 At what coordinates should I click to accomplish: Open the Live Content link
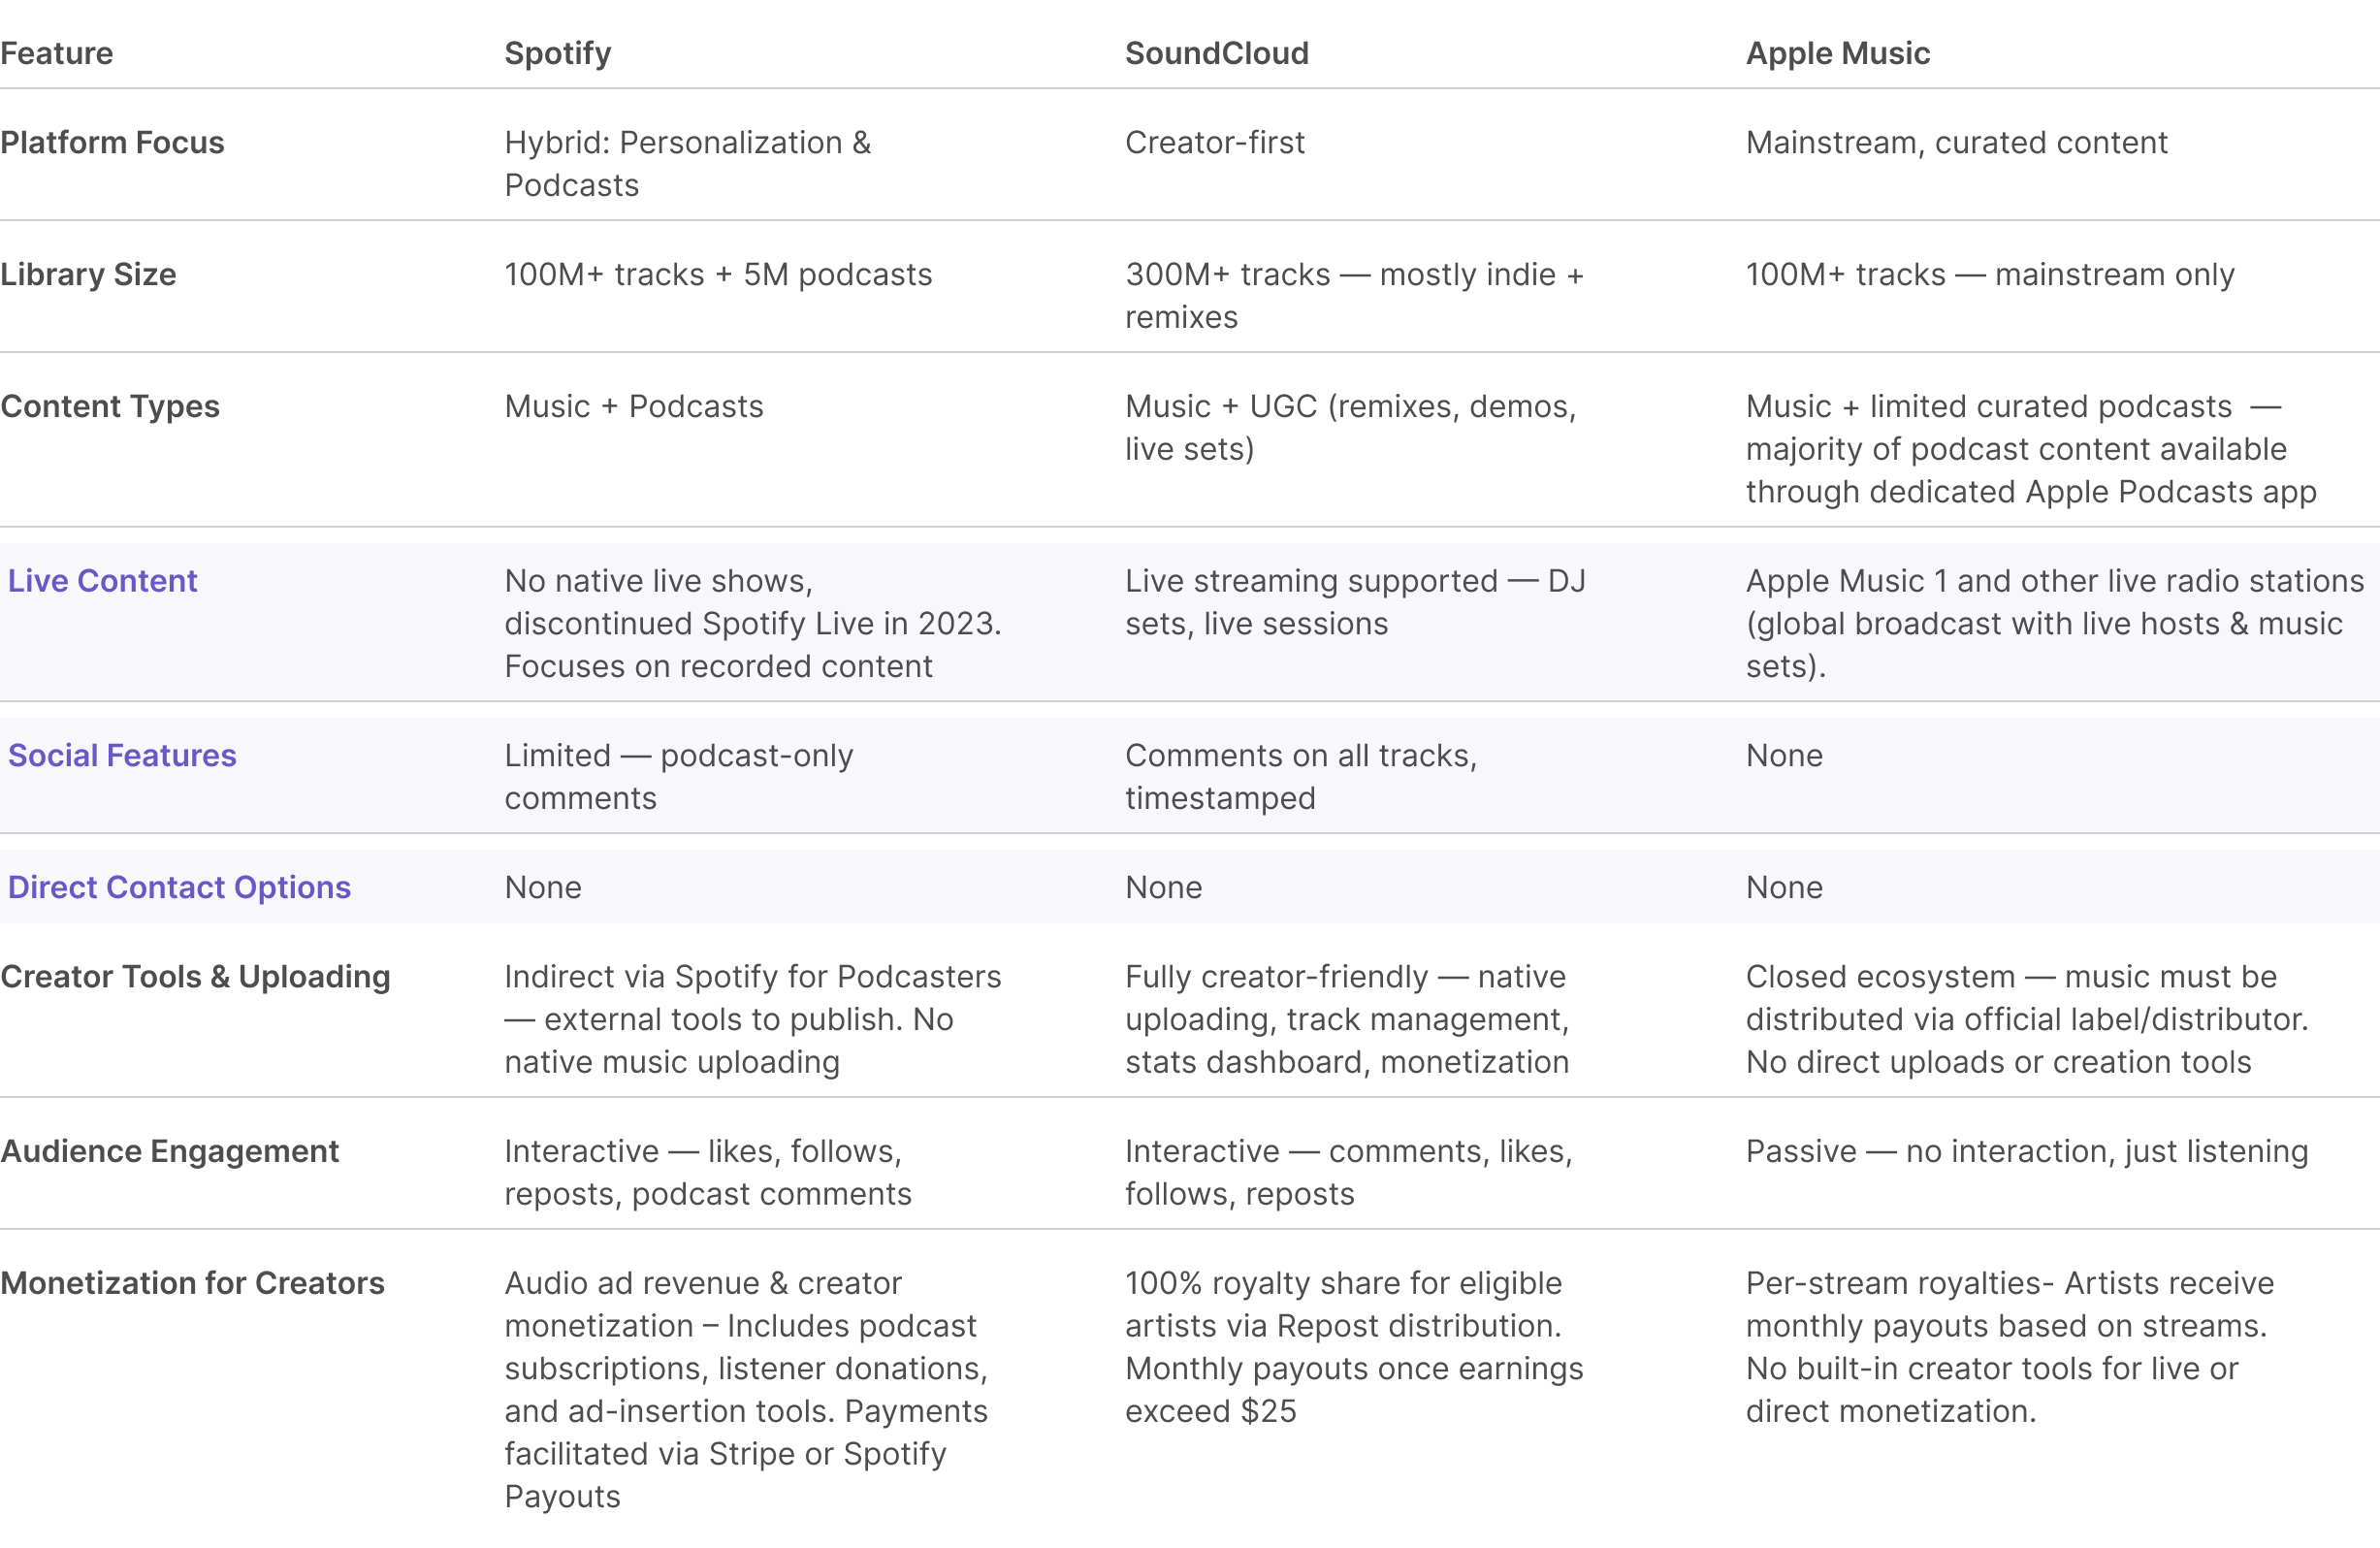(x=102, y=581)
